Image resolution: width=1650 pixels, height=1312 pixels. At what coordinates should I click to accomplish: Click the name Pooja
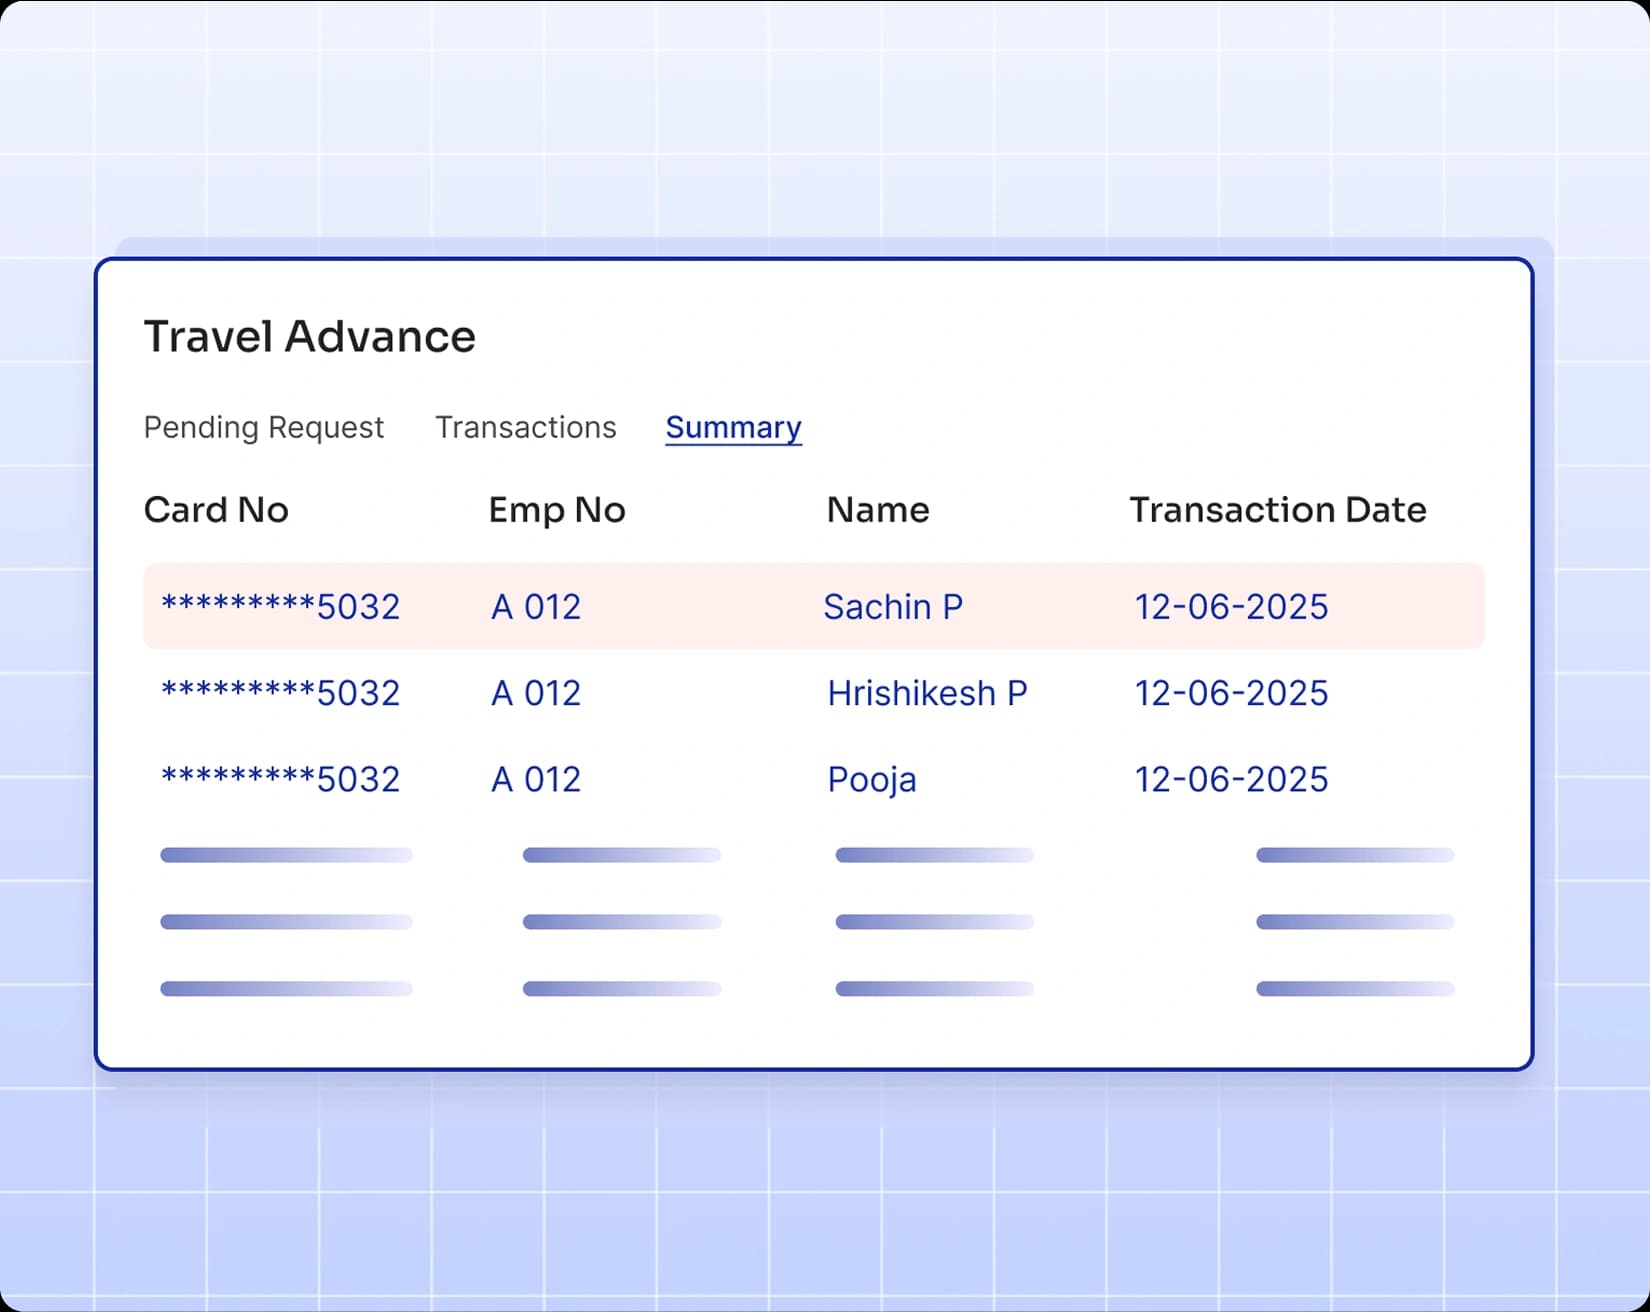coord(871,779)
